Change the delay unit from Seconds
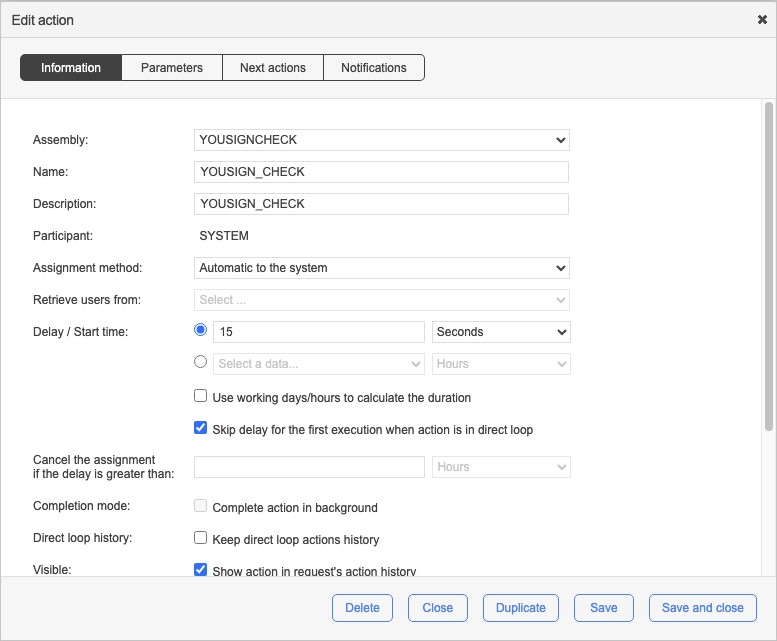 click(x=501, y=332)
